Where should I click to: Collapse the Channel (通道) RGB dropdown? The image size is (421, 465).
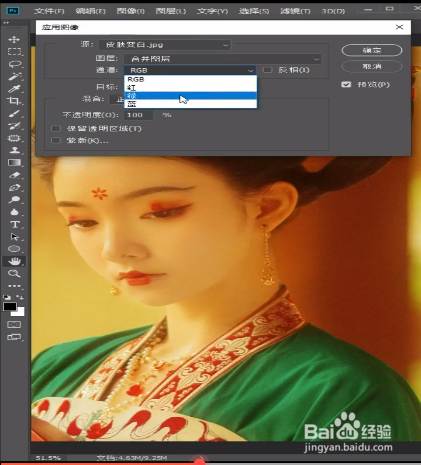coord(190,70)
